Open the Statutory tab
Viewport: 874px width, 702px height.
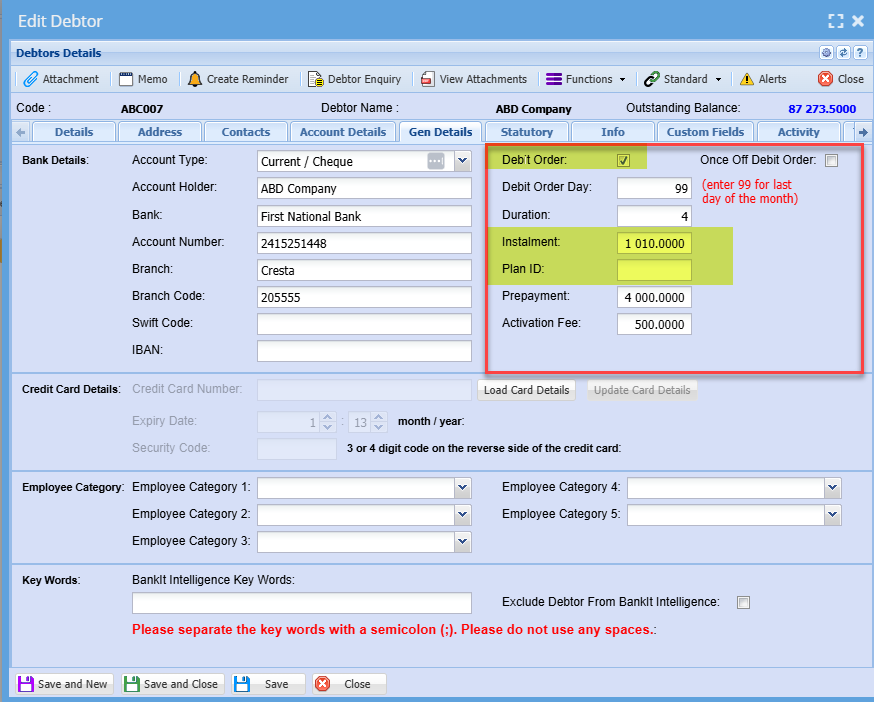(x=526, y=132)
